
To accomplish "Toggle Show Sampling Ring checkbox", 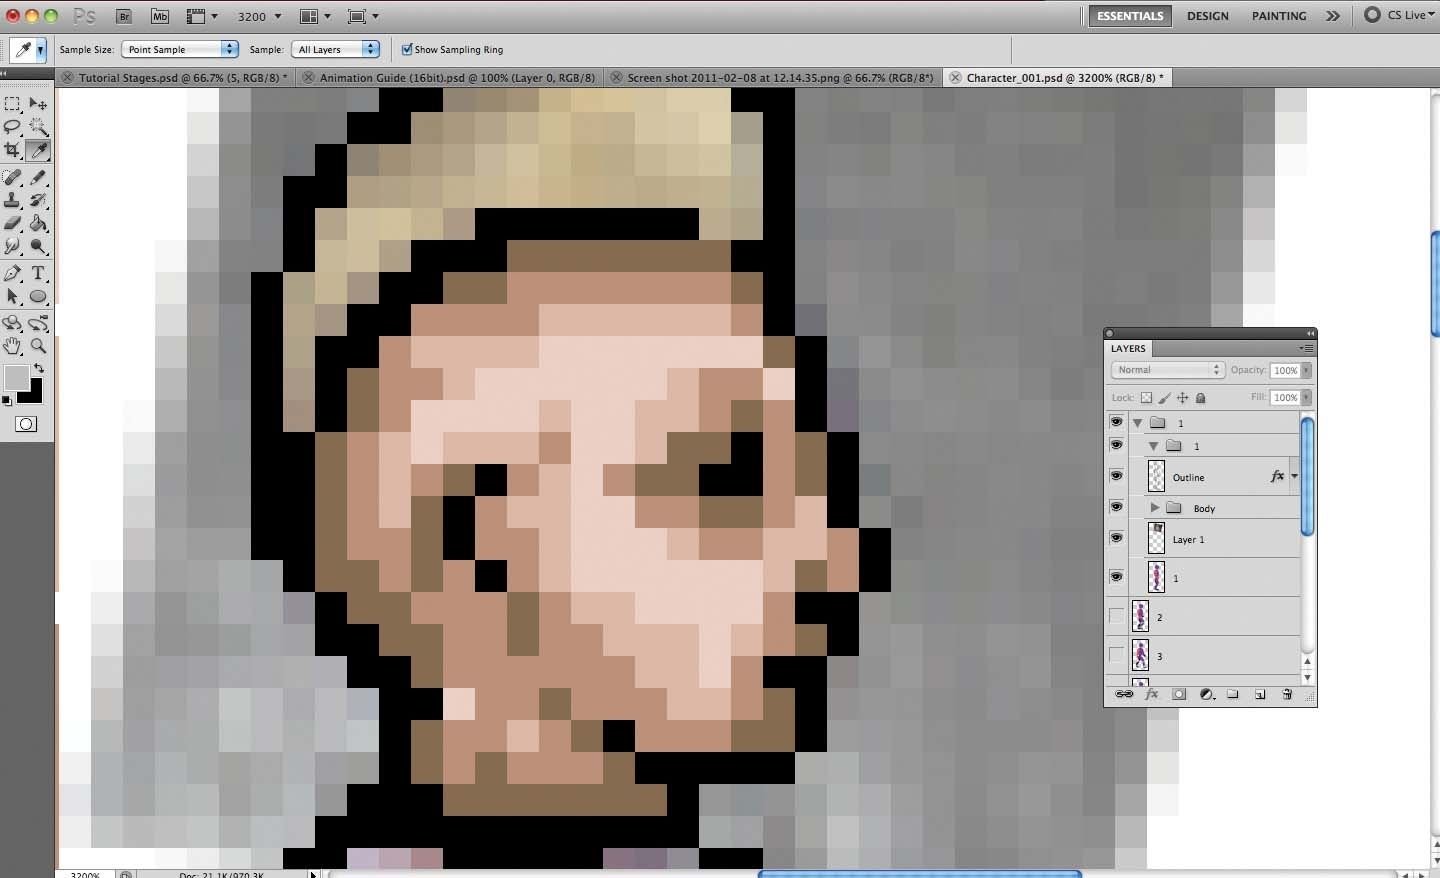I will [407, 49].
